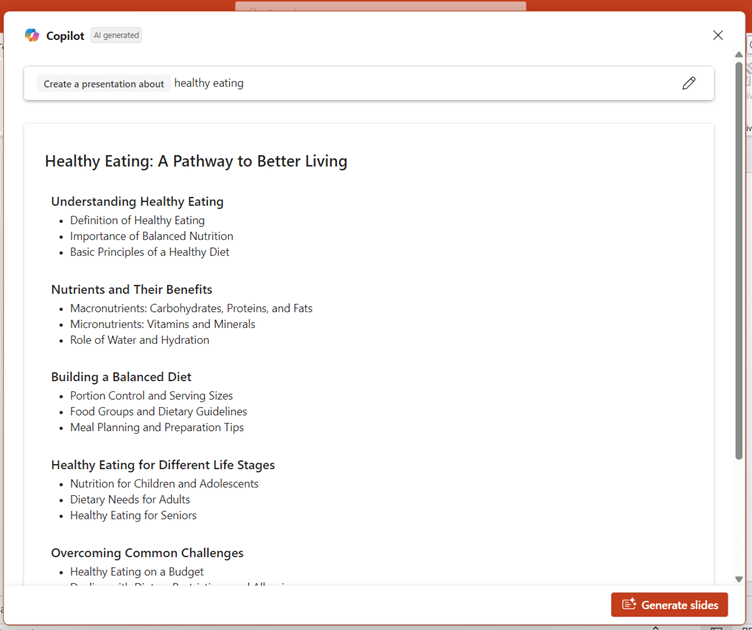Click the AI generated badge
This screenshot has height=630, width=752.
click(116, 35)
